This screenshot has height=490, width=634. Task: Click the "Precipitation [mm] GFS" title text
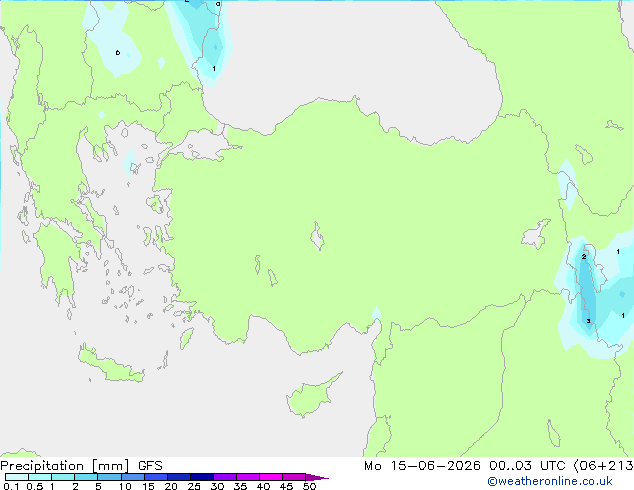coord(81,466)
